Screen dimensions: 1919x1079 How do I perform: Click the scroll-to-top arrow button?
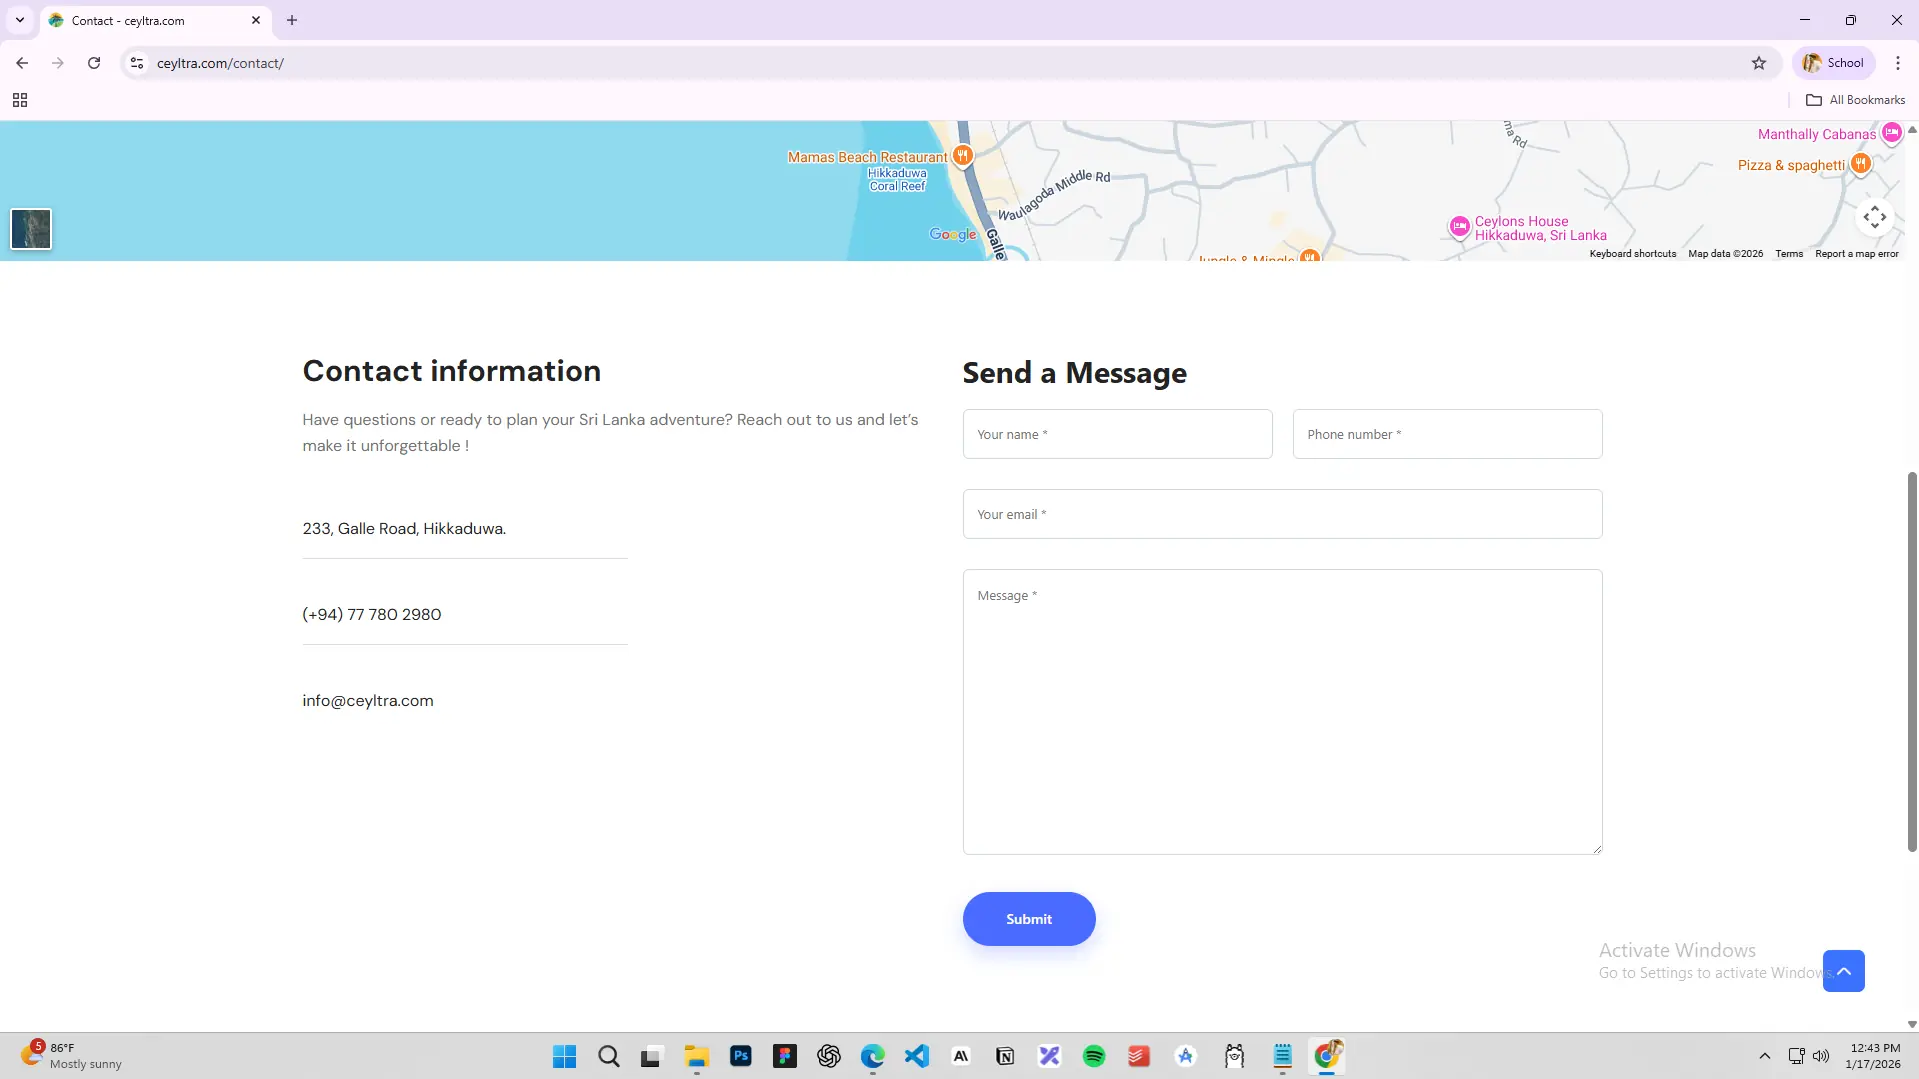tap(1843, 970)
